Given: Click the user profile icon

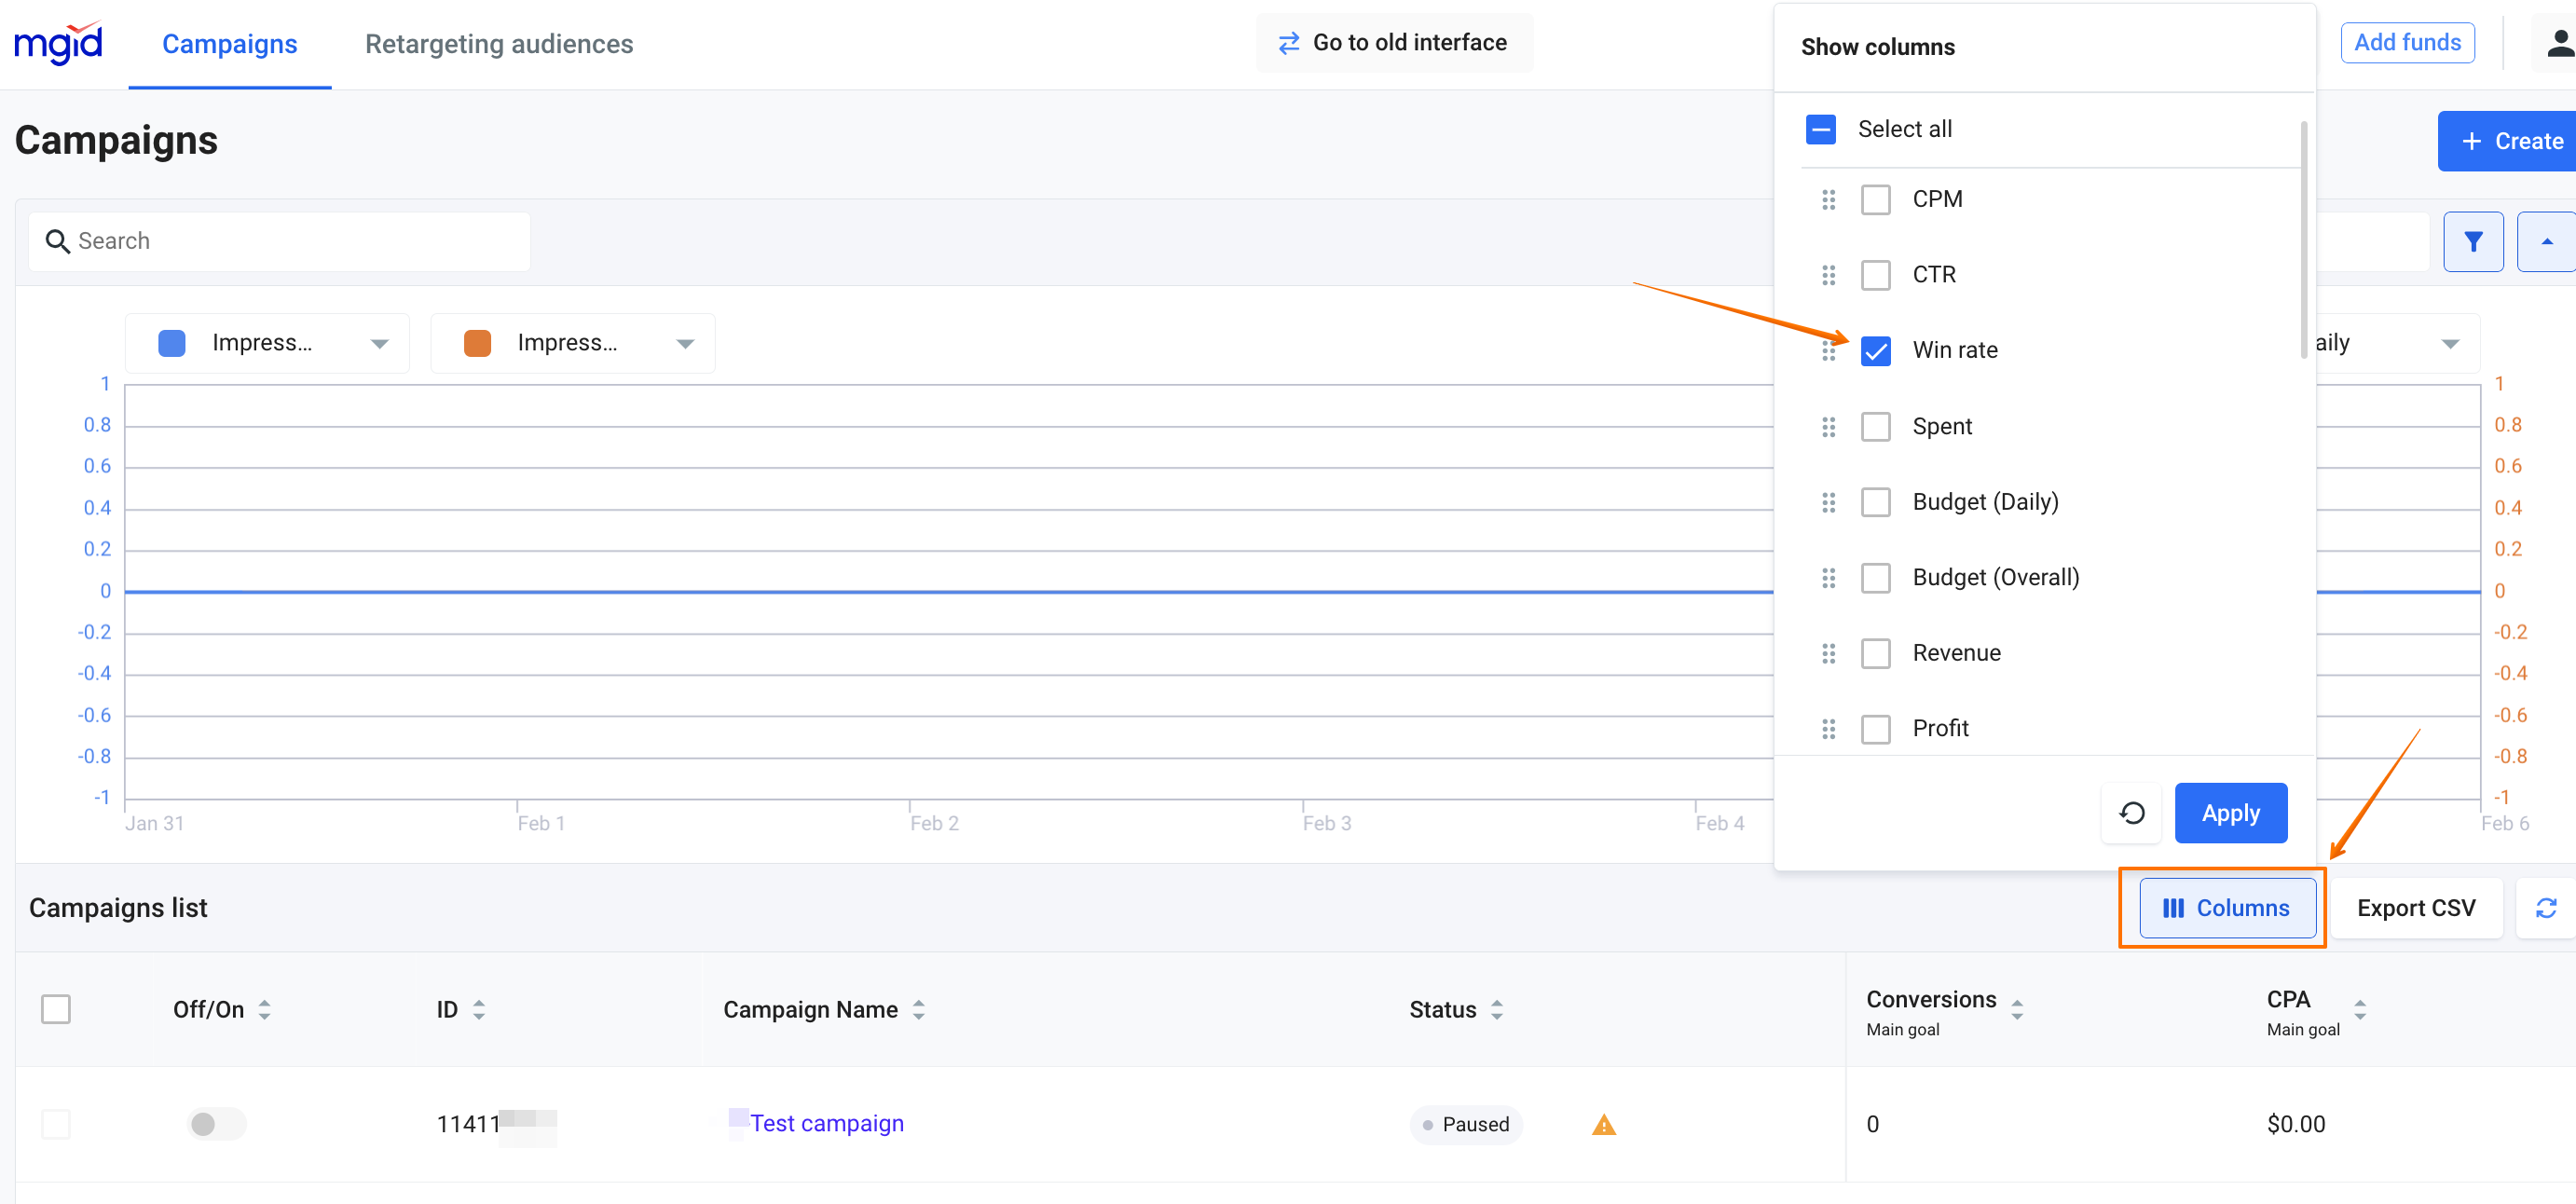Looking at the screenshot, I should [x=2558, y=43].
